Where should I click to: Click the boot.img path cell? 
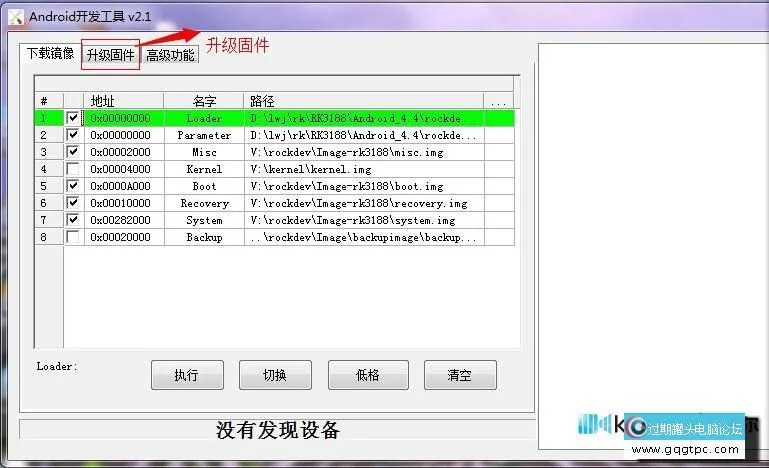[x=364, y=186]
